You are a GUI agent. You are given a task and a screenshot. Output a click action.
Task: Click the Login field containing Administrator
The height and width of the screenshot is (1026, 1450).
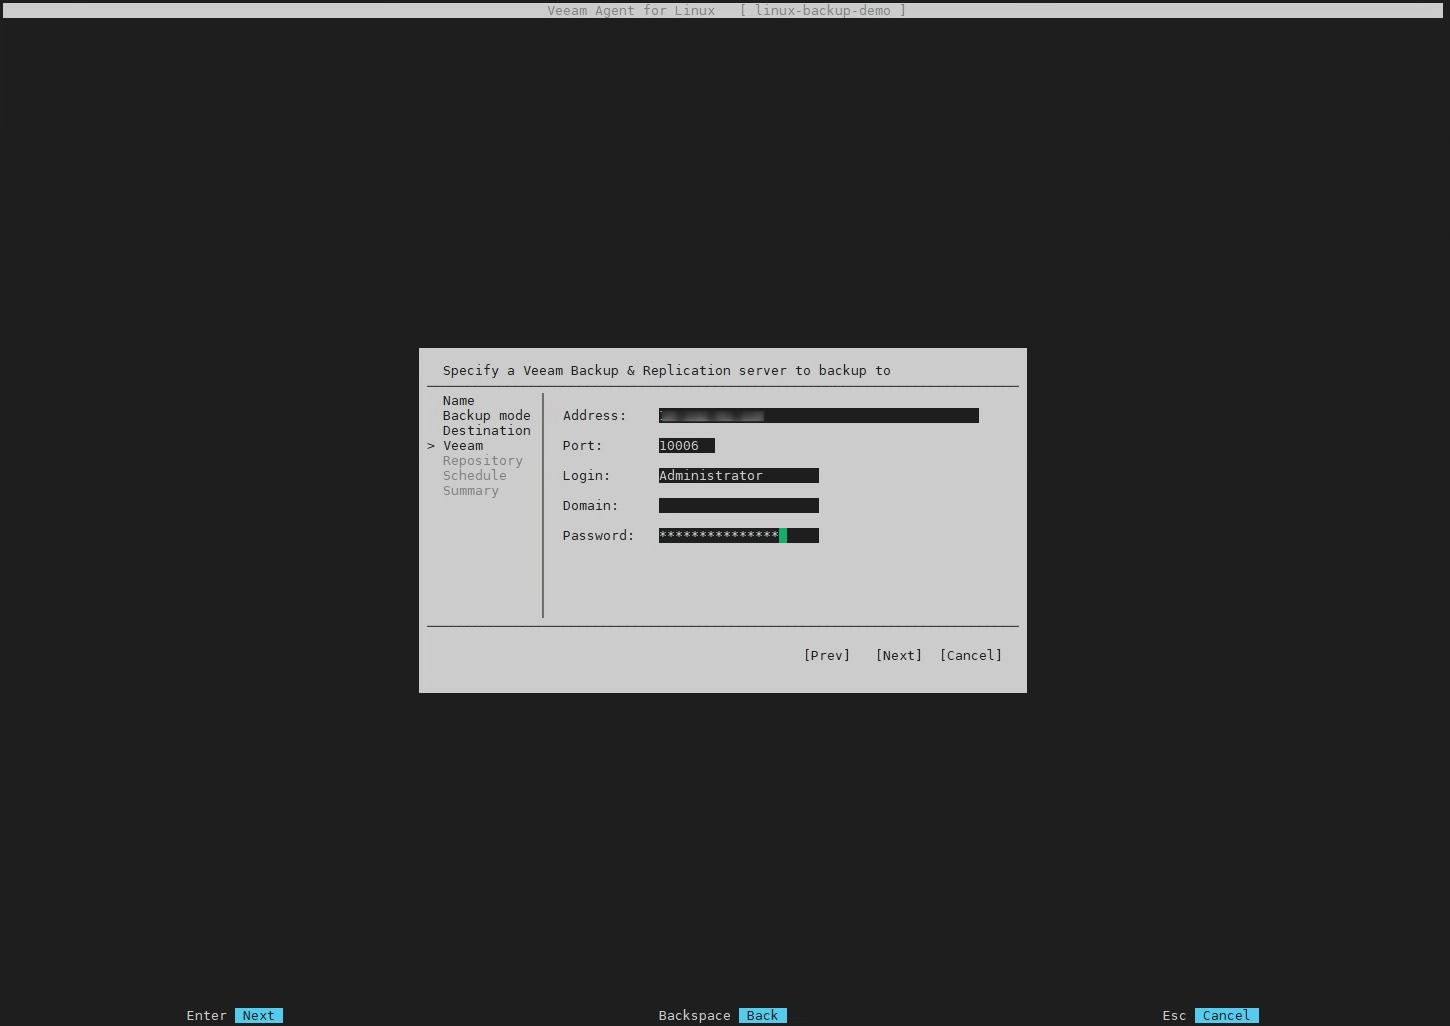coord(738,476)
